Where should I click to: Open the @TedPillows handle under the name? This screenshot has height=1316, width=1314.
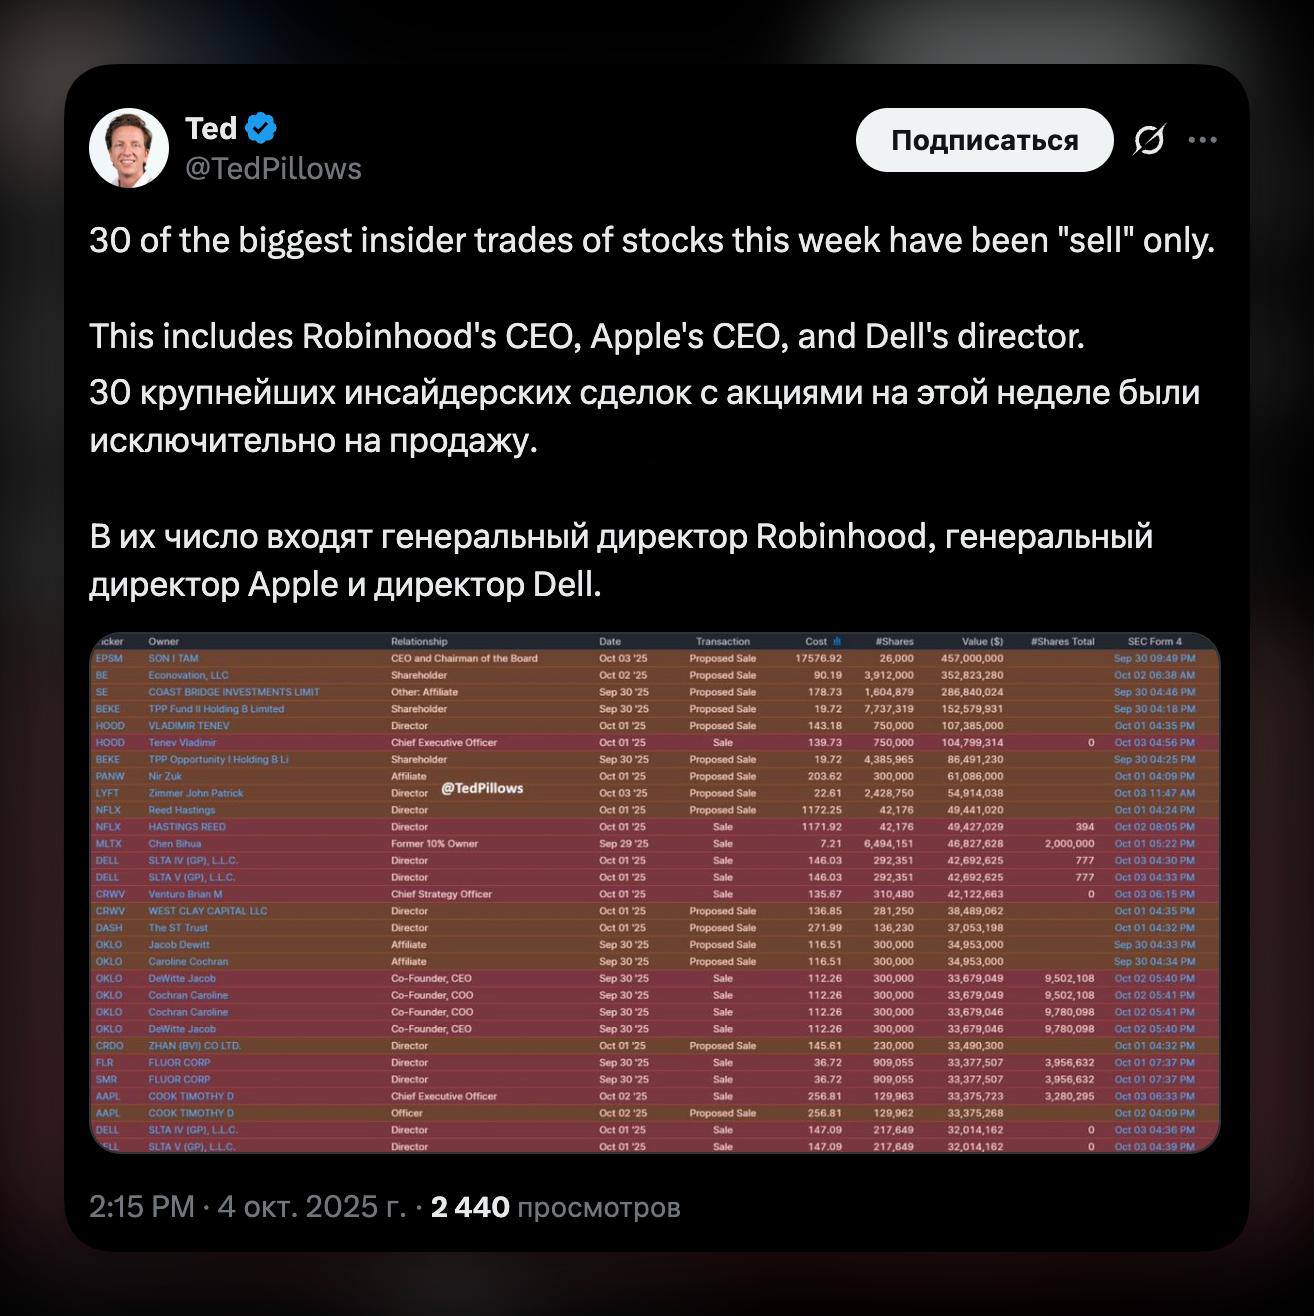pyautogui.click(x=273, y=169)
